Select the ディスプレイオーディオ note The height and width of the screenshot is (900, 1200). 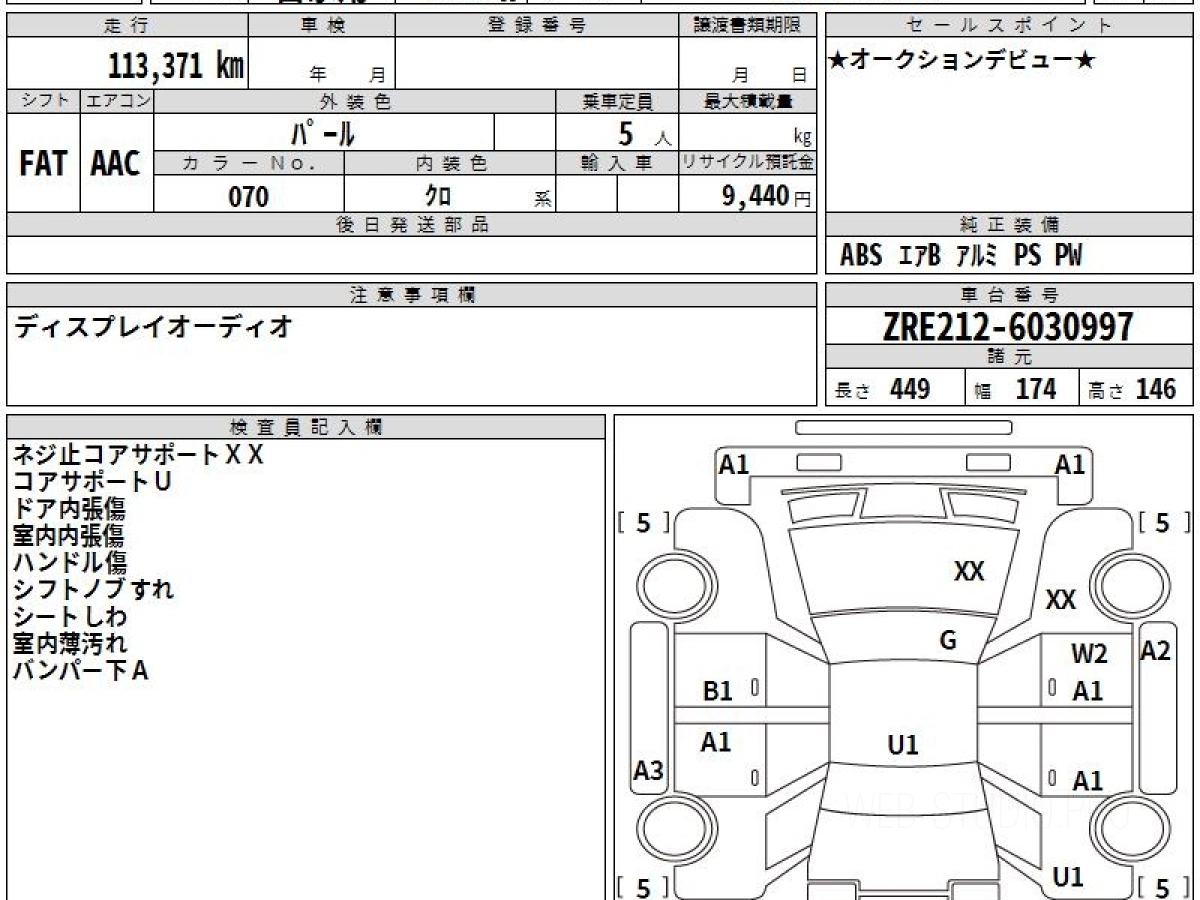tap(153, 326)
